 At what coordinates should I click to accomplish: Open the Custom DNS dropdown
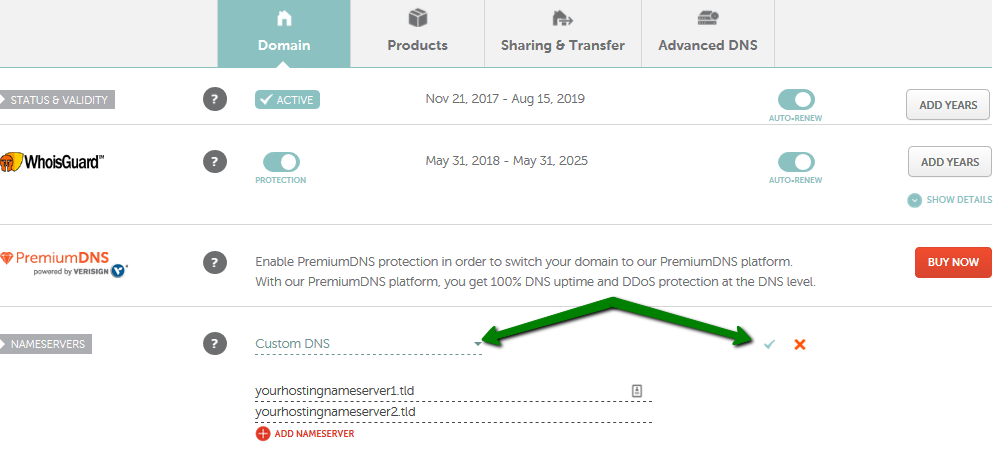[369, 344]
